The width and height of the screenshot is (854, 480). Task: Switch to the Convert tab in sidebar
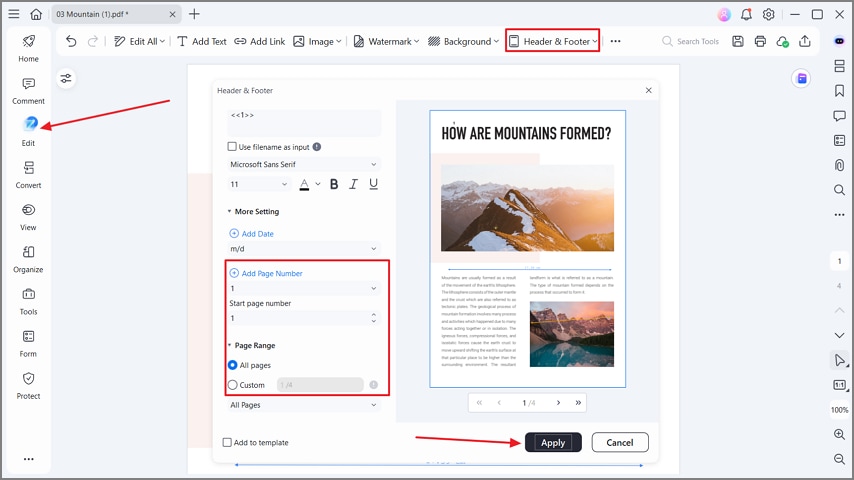tap(28, 175)
